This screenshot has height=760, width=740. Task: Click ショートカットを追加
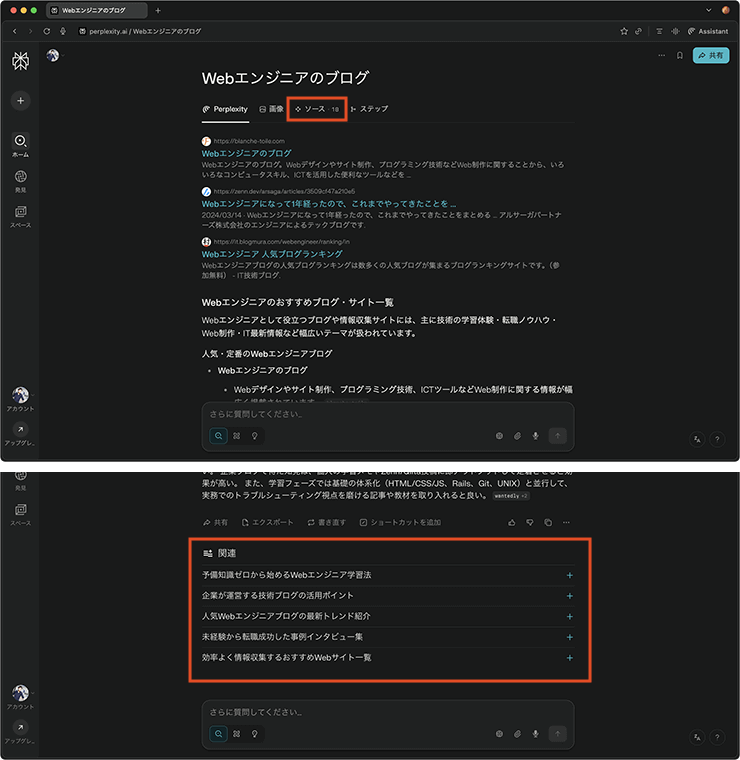tap(400, 522)
